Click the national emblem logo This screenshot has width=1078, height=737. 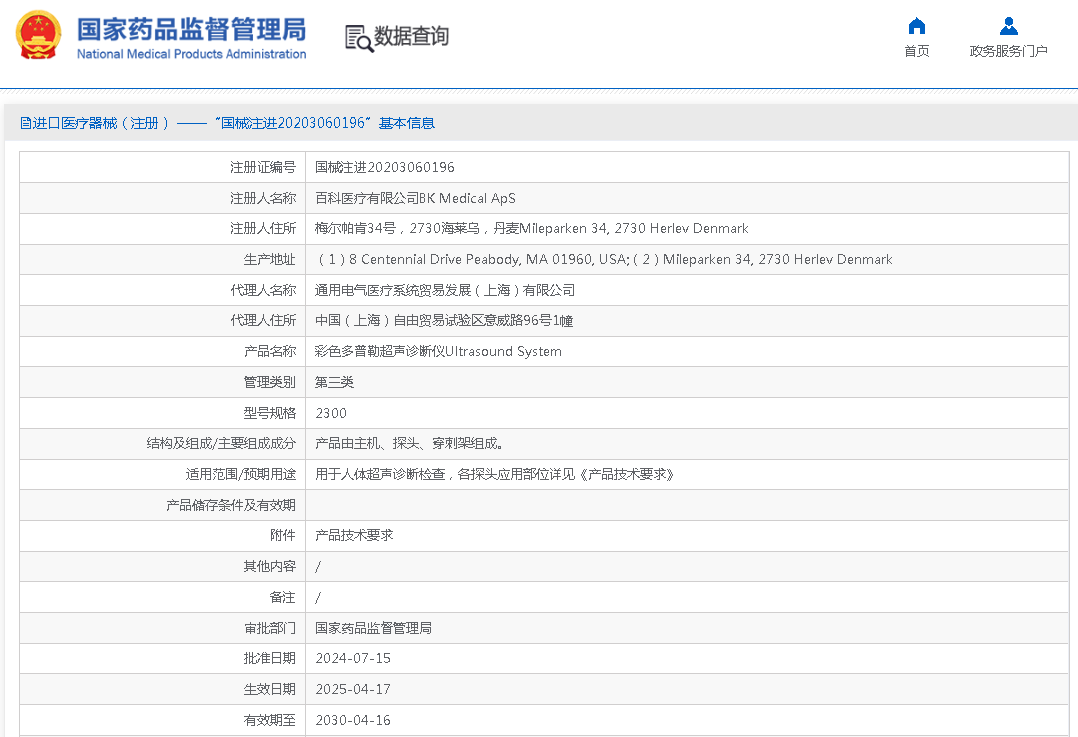(x=38, y=36)
